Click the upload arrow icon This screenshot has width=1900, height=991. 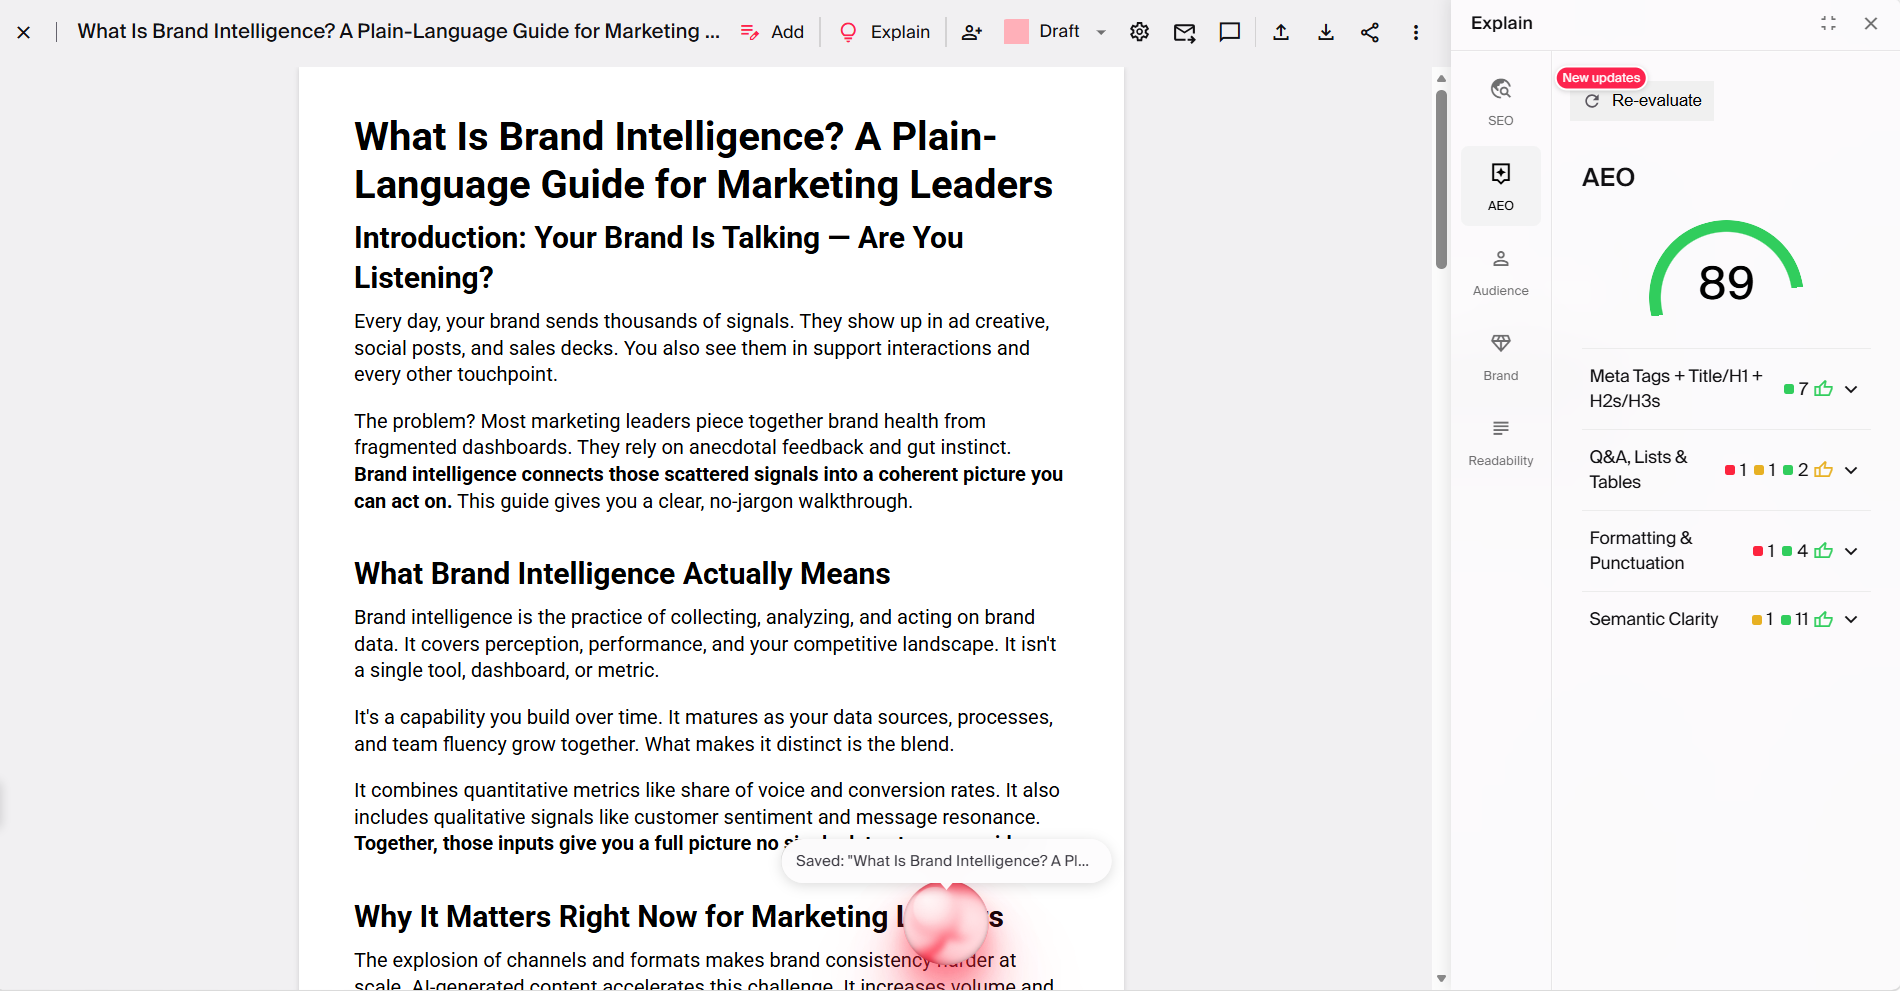tap(1280, 32)
